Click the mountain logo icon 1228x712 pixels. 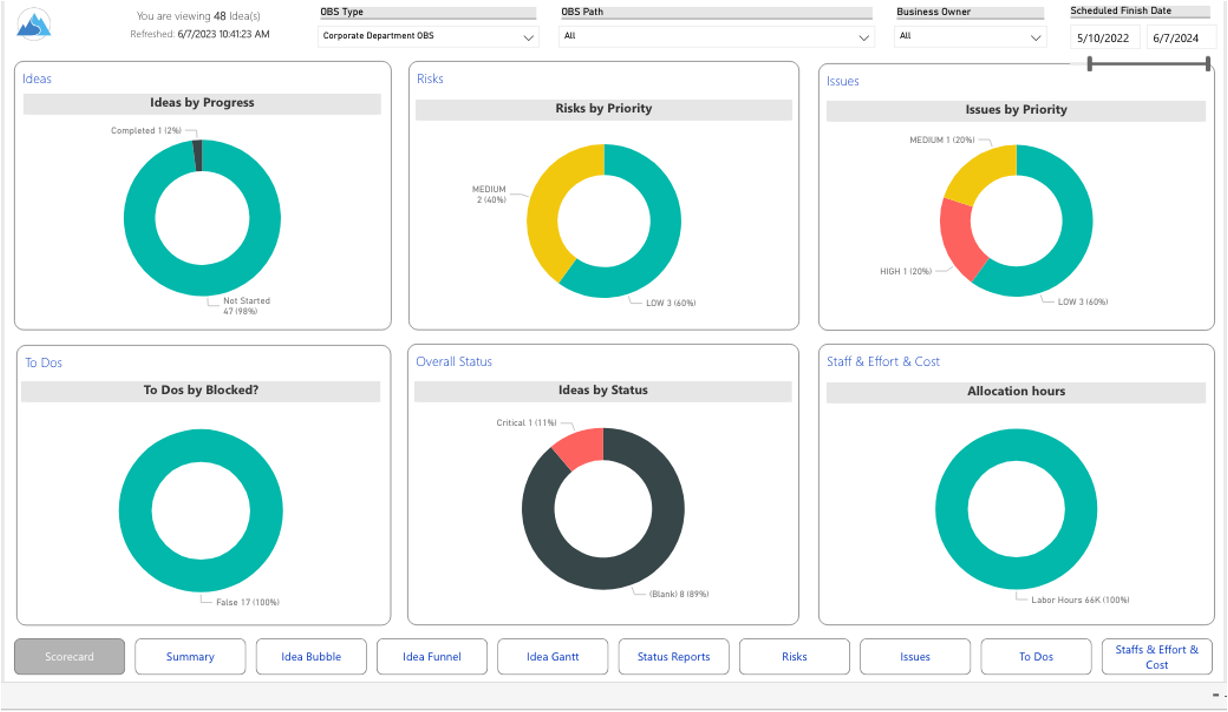(33, 24)
